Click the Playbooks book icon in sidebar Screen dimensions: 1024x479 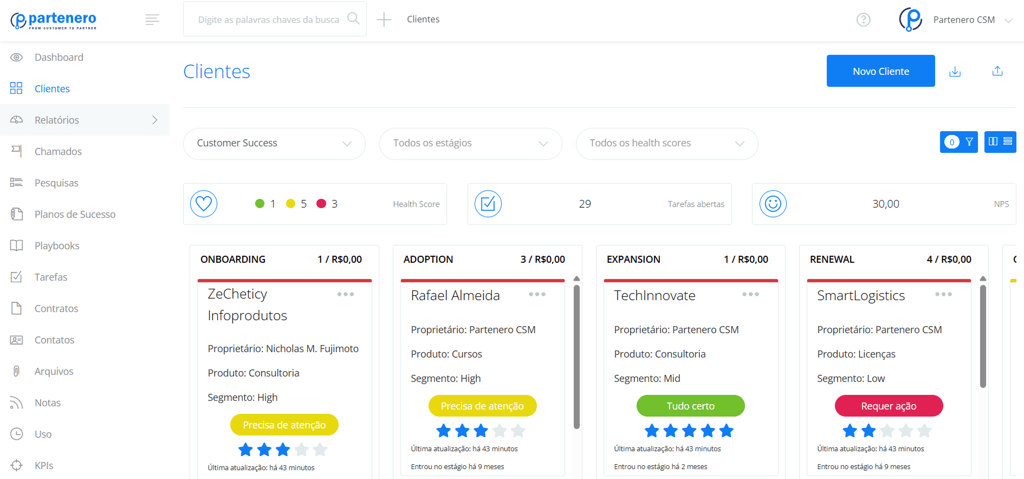(16, 246)
